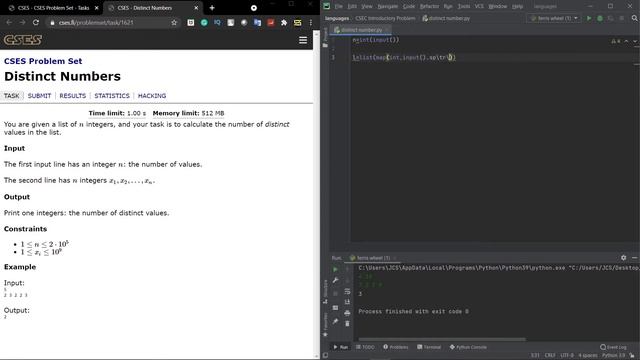Open the Event Log
The image size is (640, 360).
click(x=613, y=347)
